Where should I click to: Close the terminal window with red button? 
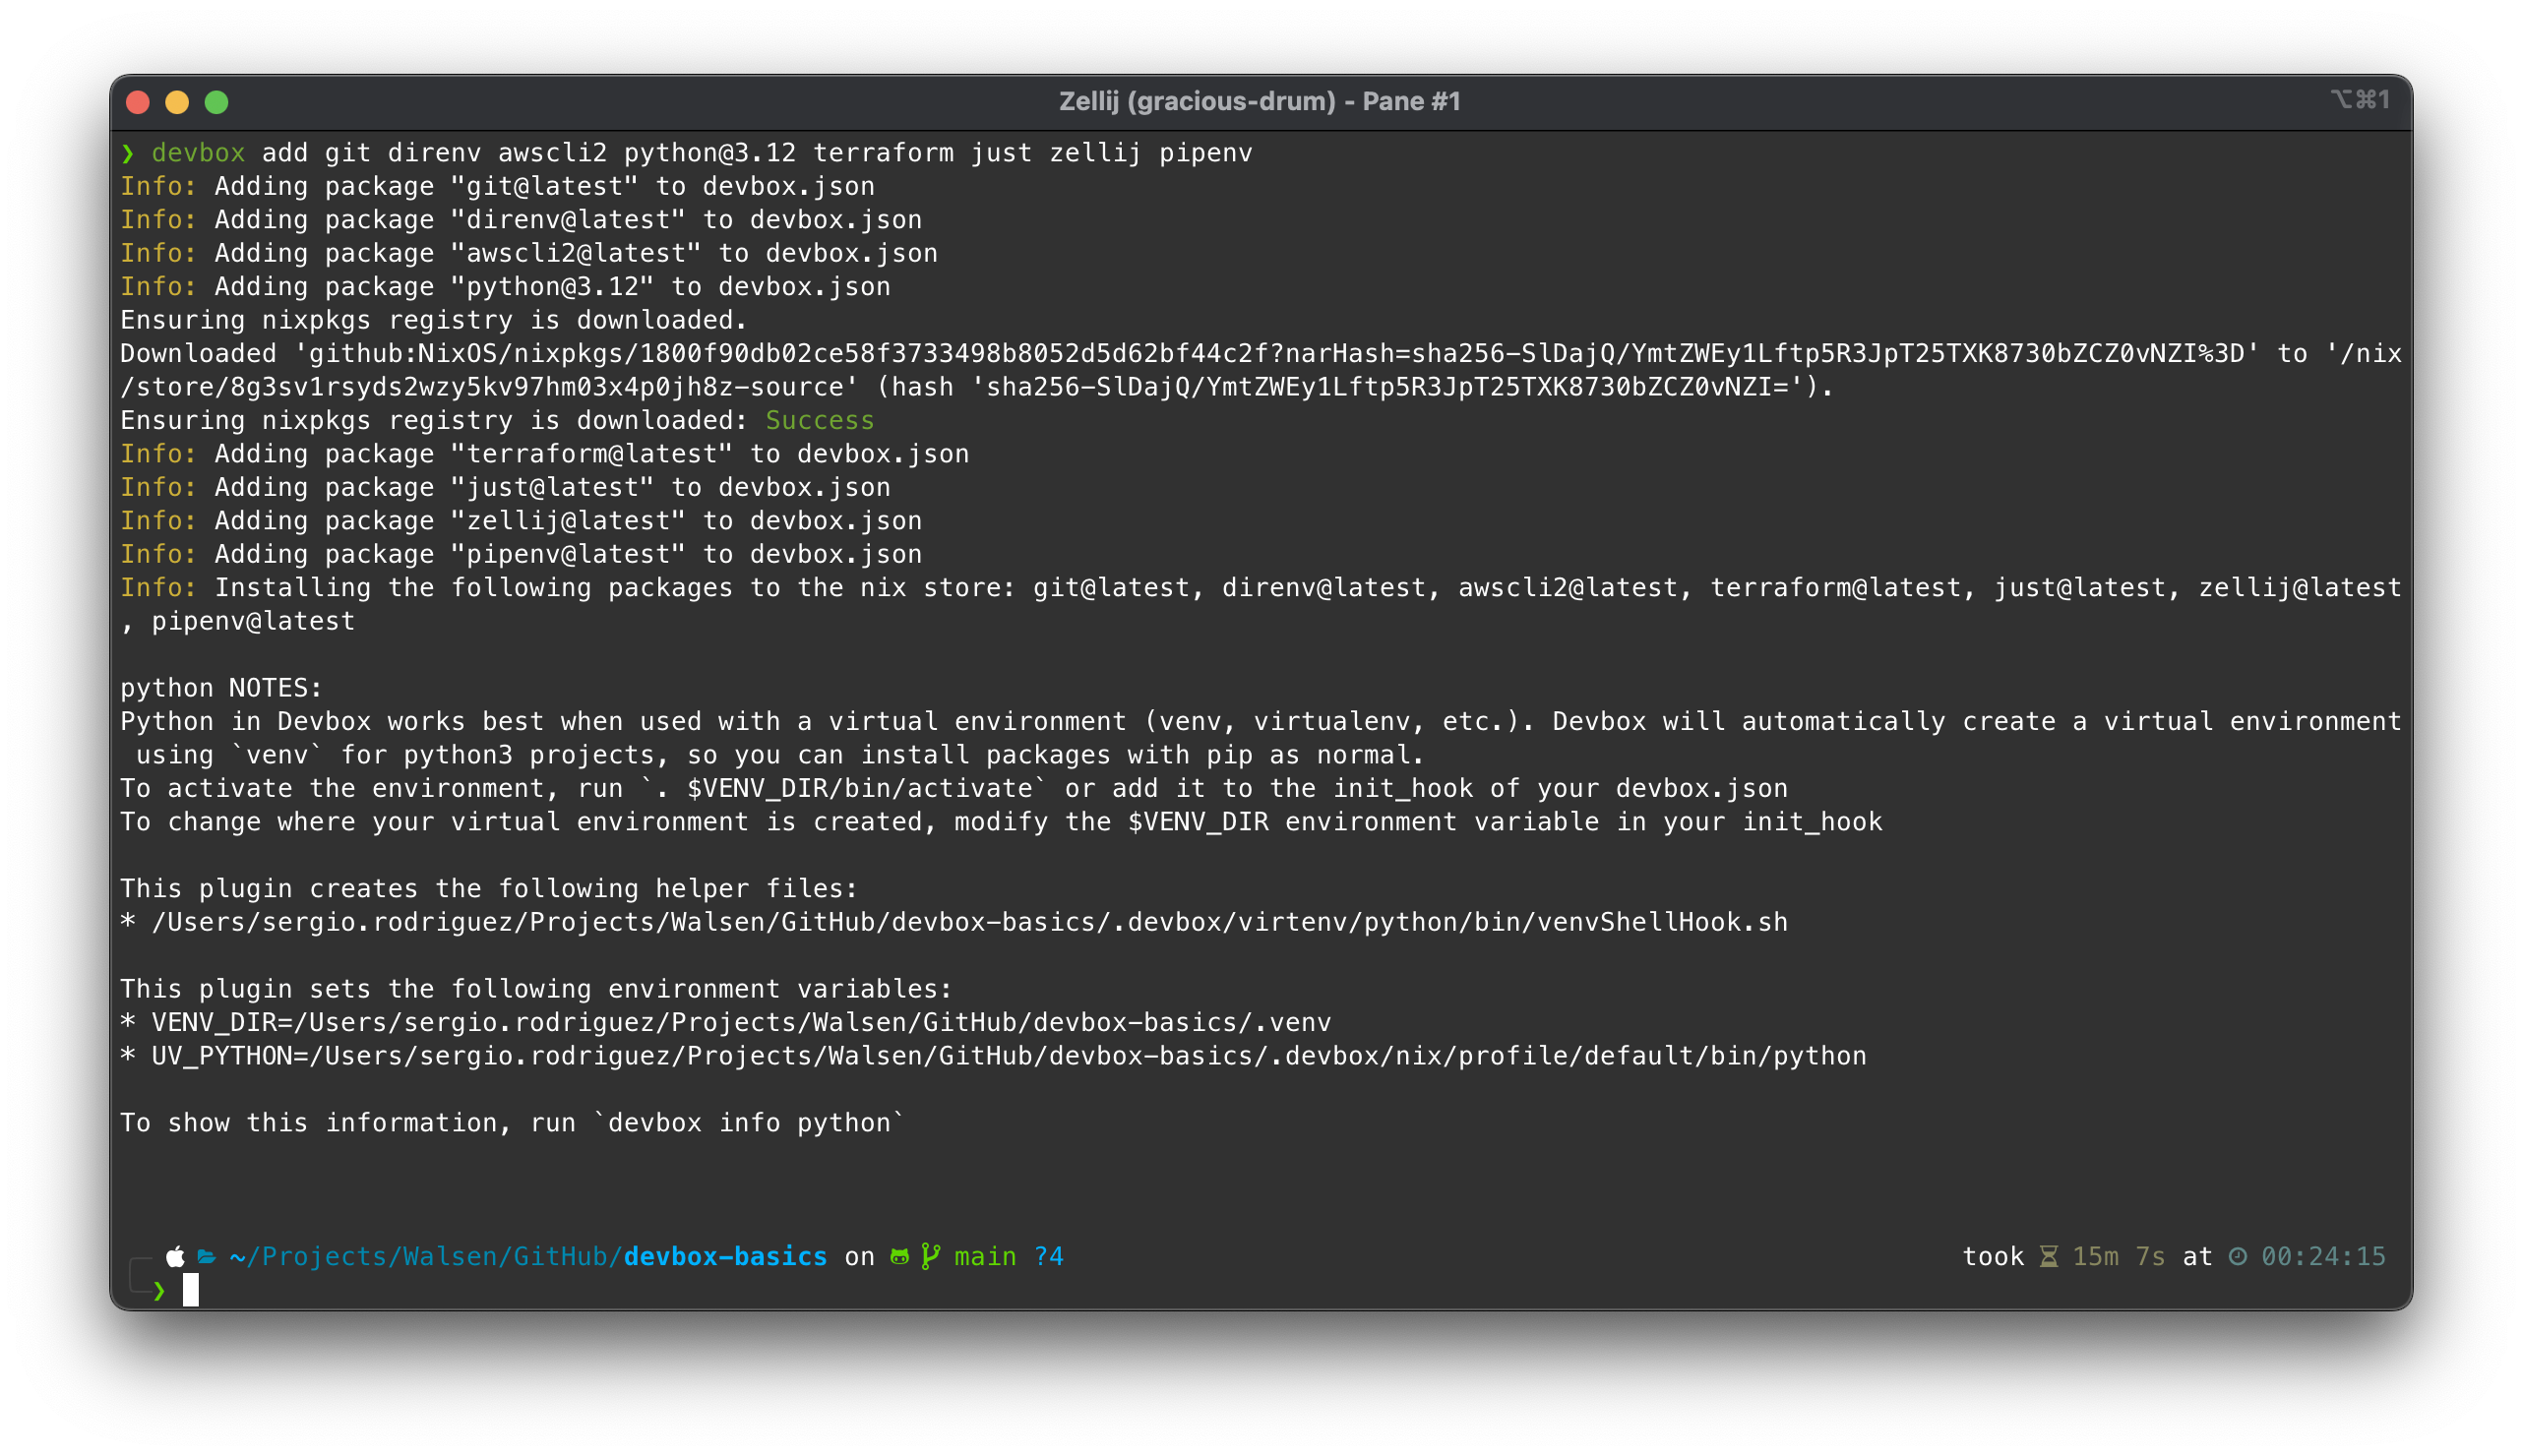138,102
